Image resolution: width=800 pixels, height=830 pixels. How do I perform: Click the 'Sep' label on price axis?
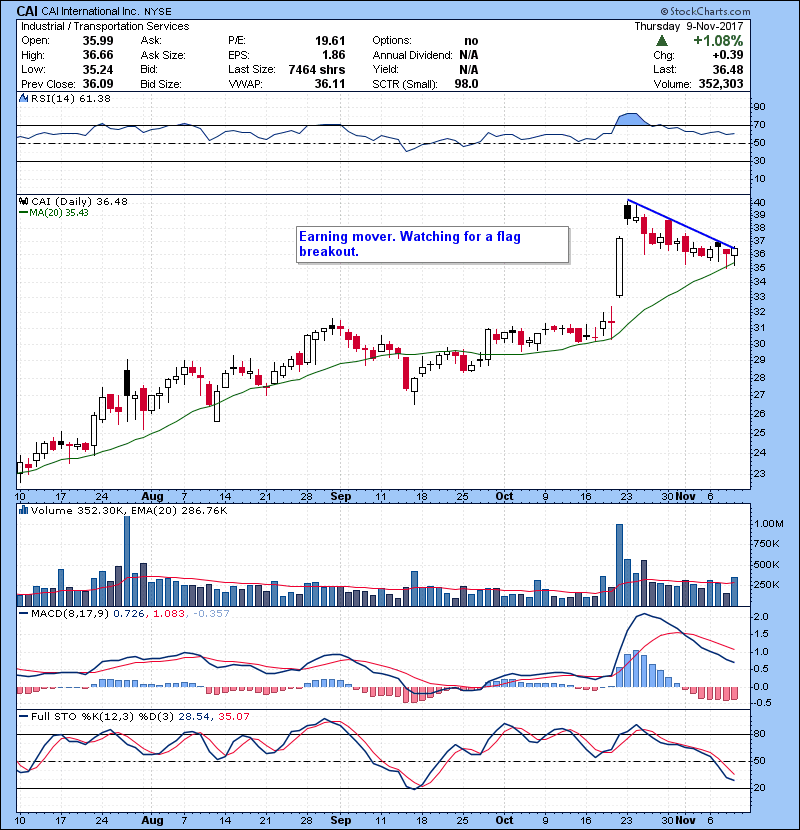[340, 497]
